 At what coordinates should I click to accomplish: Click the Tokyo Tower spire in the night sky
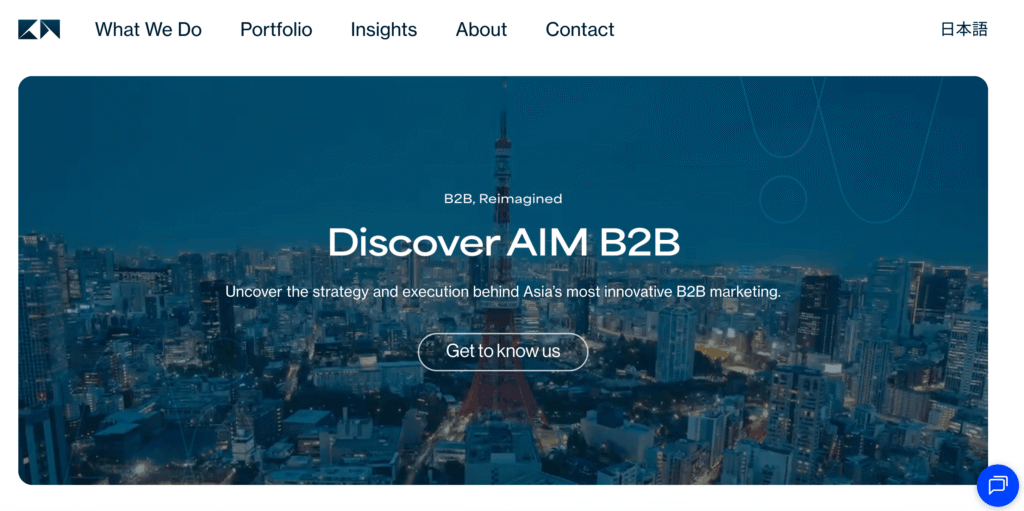503,131
